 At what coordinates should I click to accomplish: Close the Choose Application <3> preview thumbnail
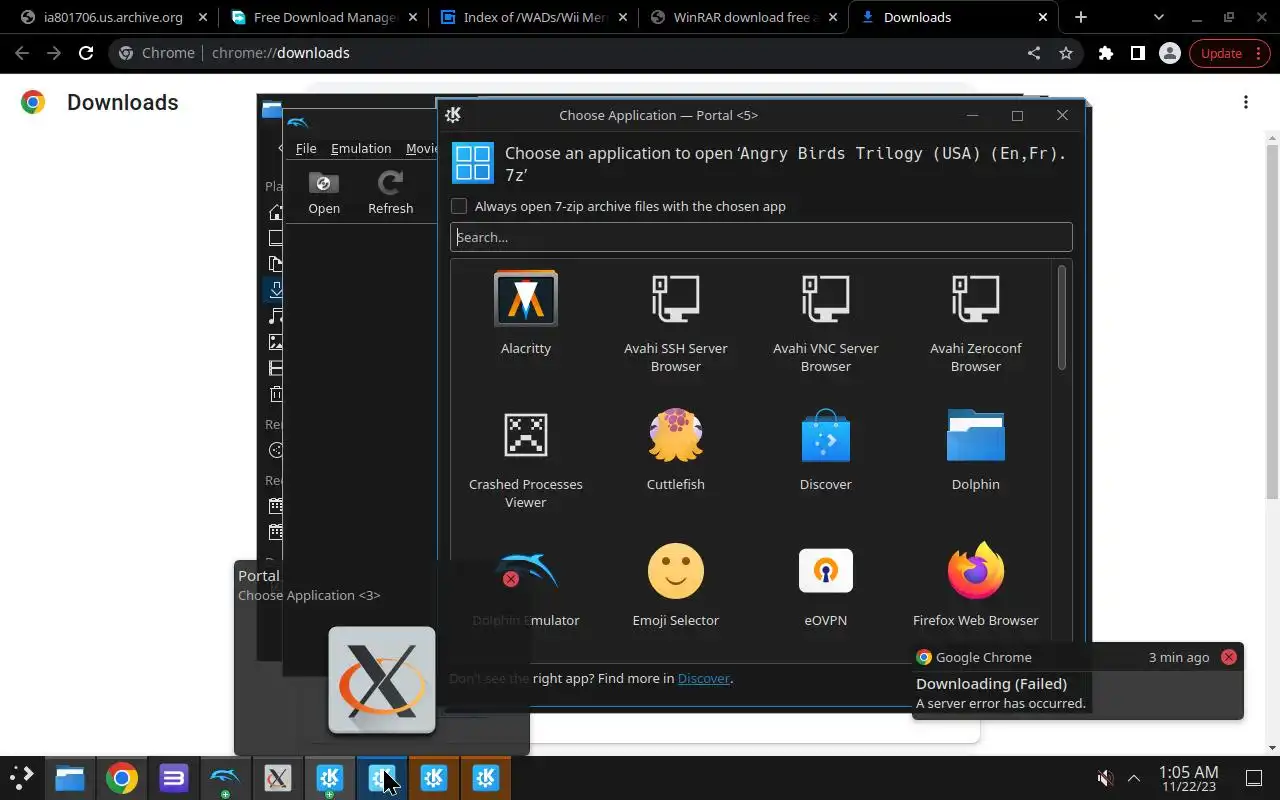tap(511, 579)
